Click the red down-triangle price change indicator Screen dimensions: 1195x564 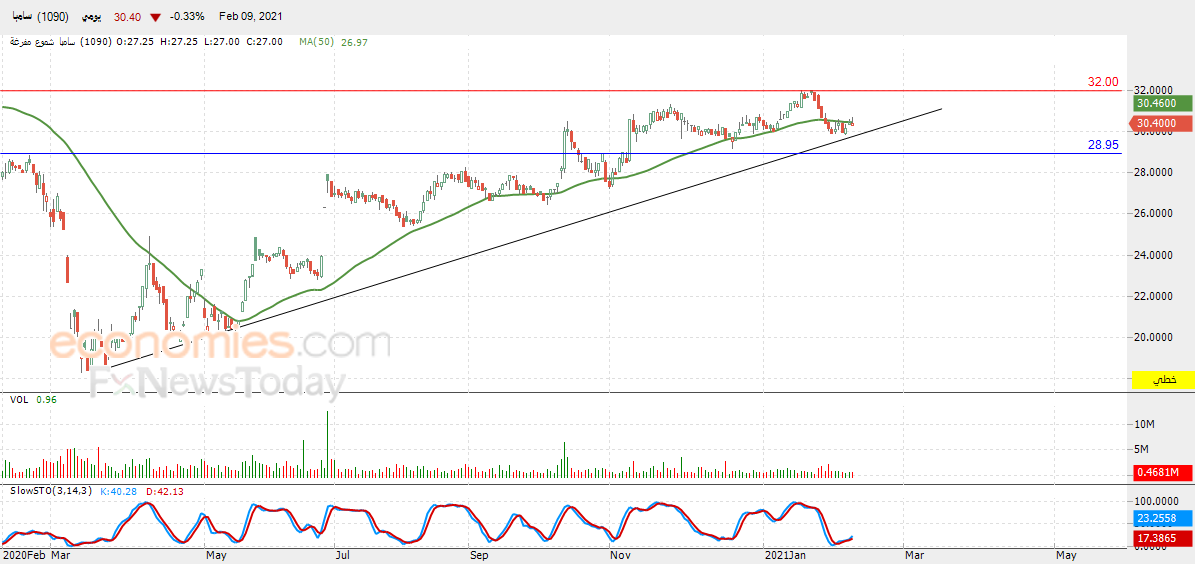(x=155, y=18)
